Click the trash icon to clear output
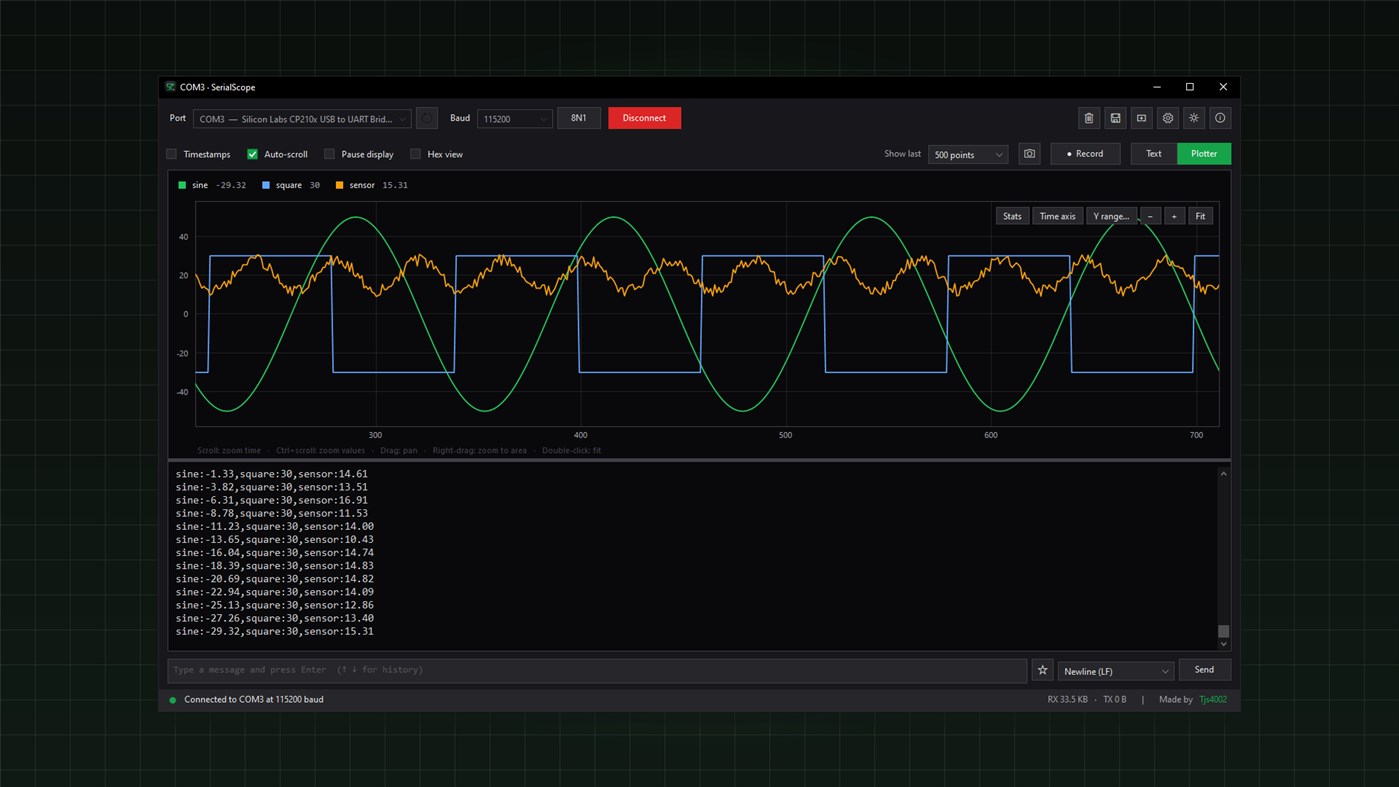 (1089, 118)
